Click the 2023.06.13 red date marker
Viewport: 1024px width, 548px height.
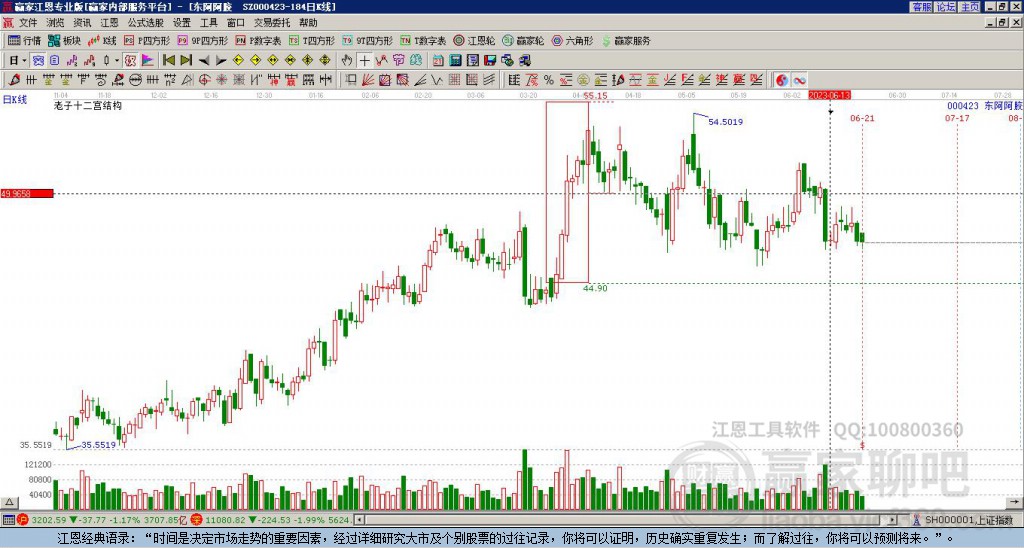coord(829,95)
